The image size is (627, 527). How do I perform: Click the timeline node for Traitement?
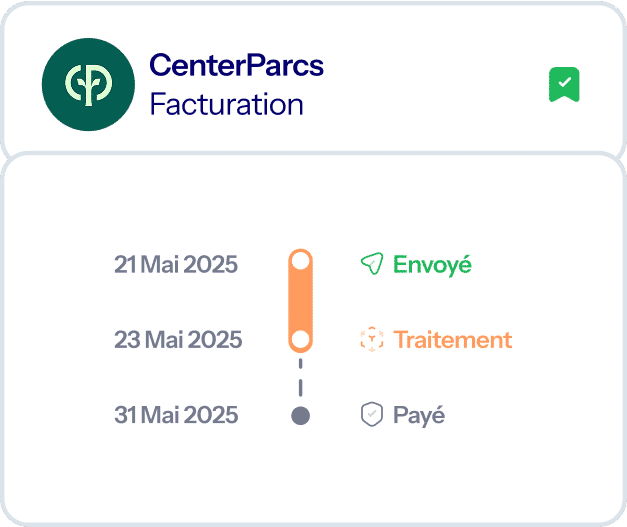tap(300, 339)
